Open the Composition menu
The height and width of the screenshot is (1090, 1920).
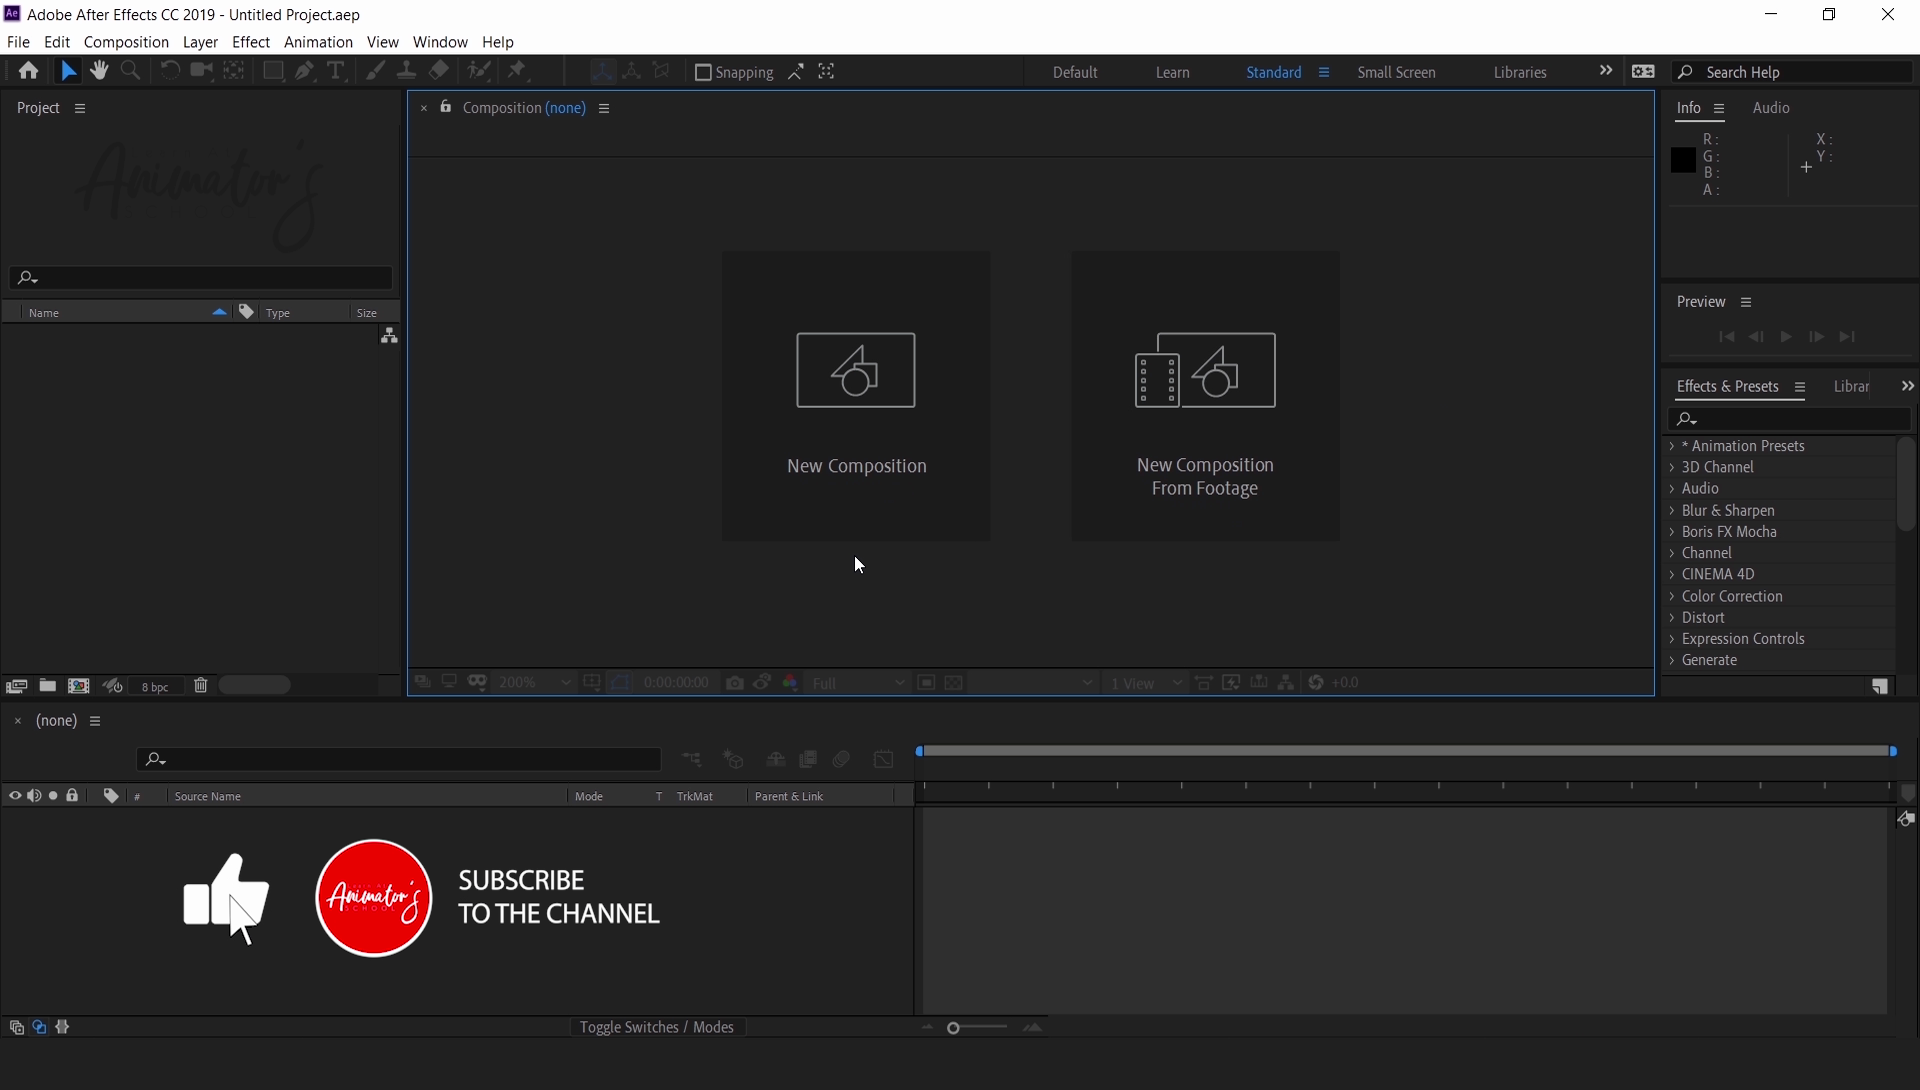coord(125,42)
